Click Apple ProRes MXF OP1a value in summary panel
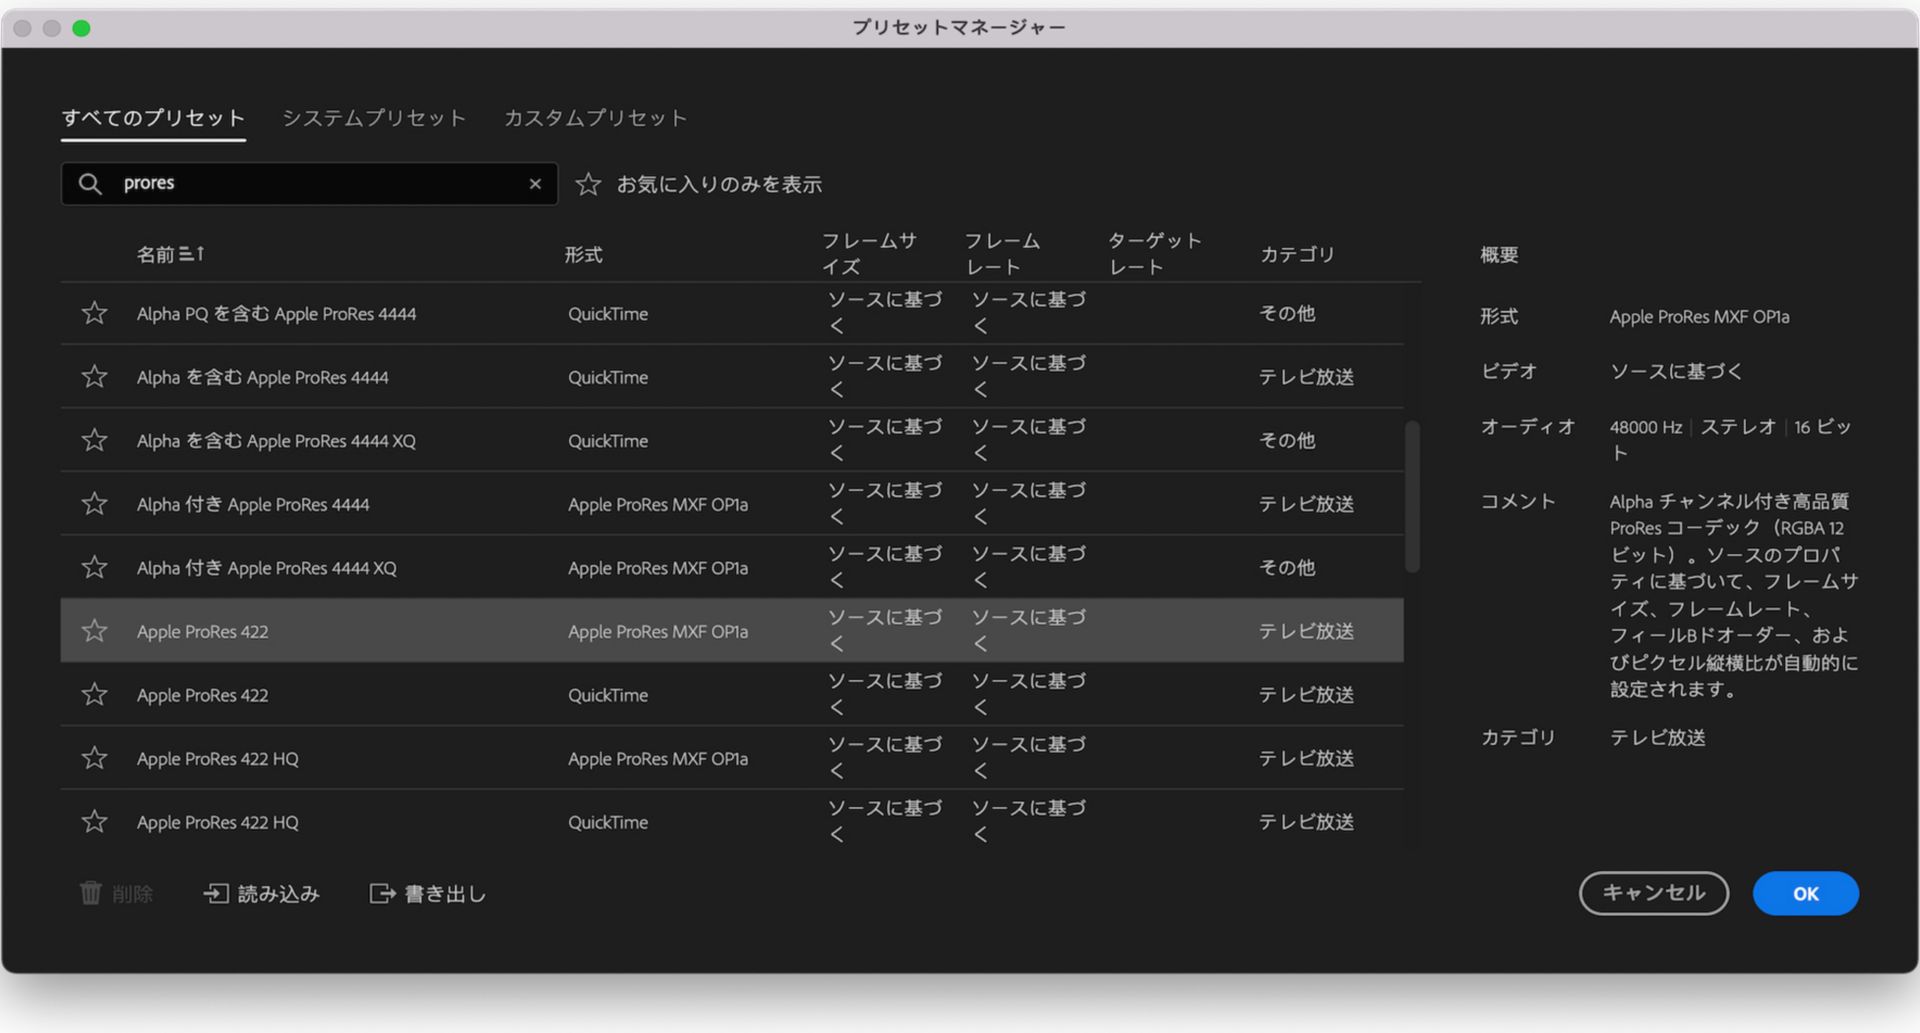Image resolution: width=1920 pixels, height=1033 pixels. click(1699, 317)
